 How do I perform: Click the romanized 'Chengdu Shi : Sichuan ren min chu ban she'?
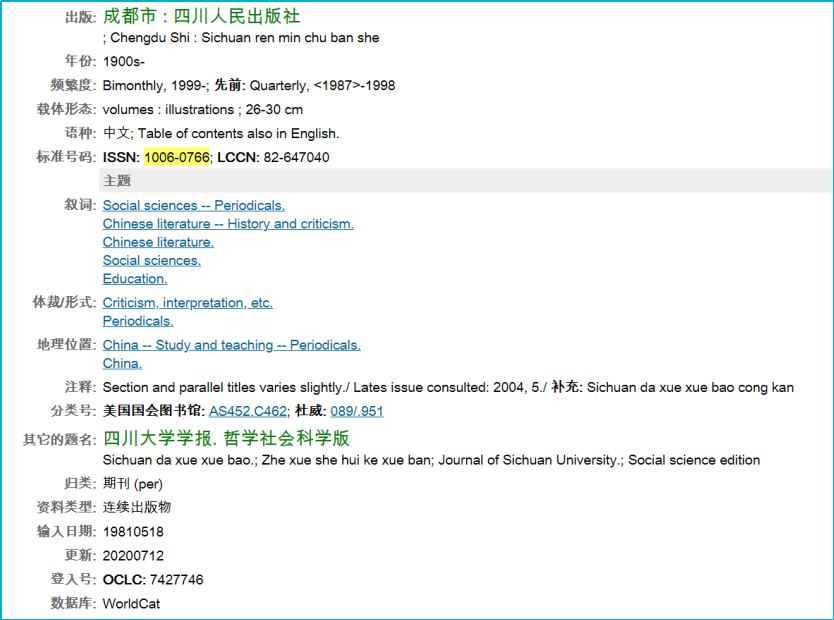[x=245, y=38]
